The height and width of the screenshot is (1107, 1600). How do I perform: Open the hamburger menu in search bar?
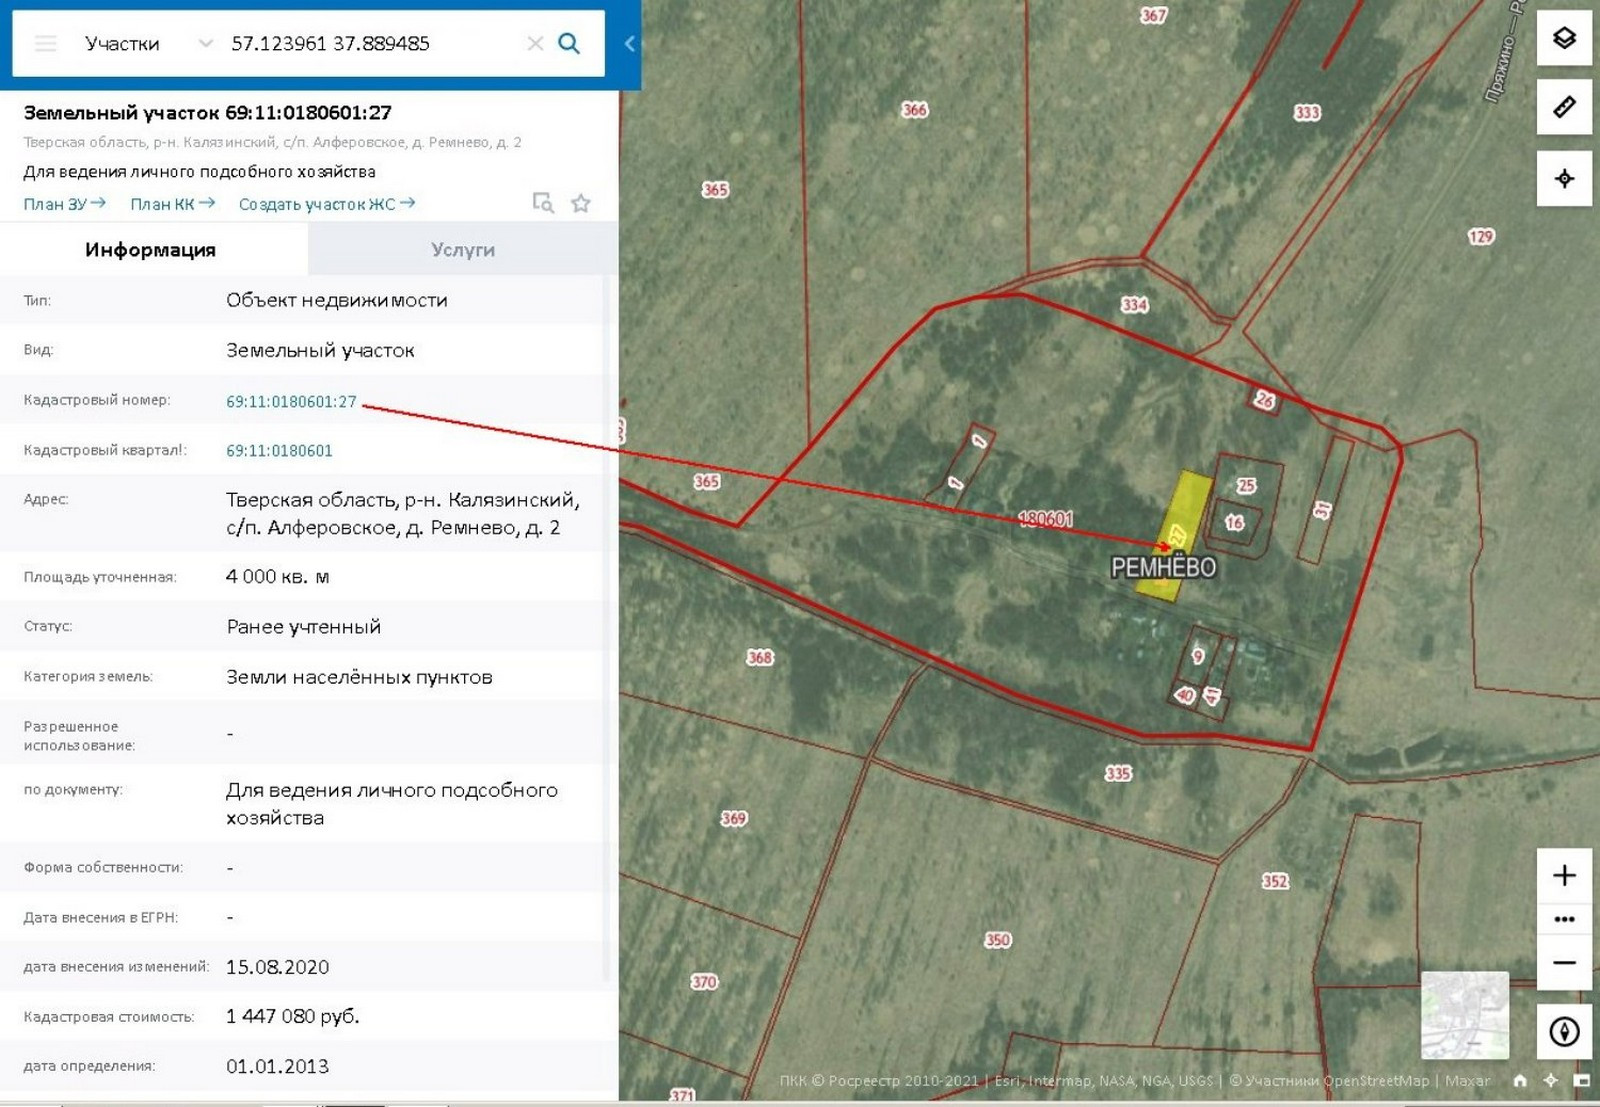pyautogui.click(x=46, y=44)
